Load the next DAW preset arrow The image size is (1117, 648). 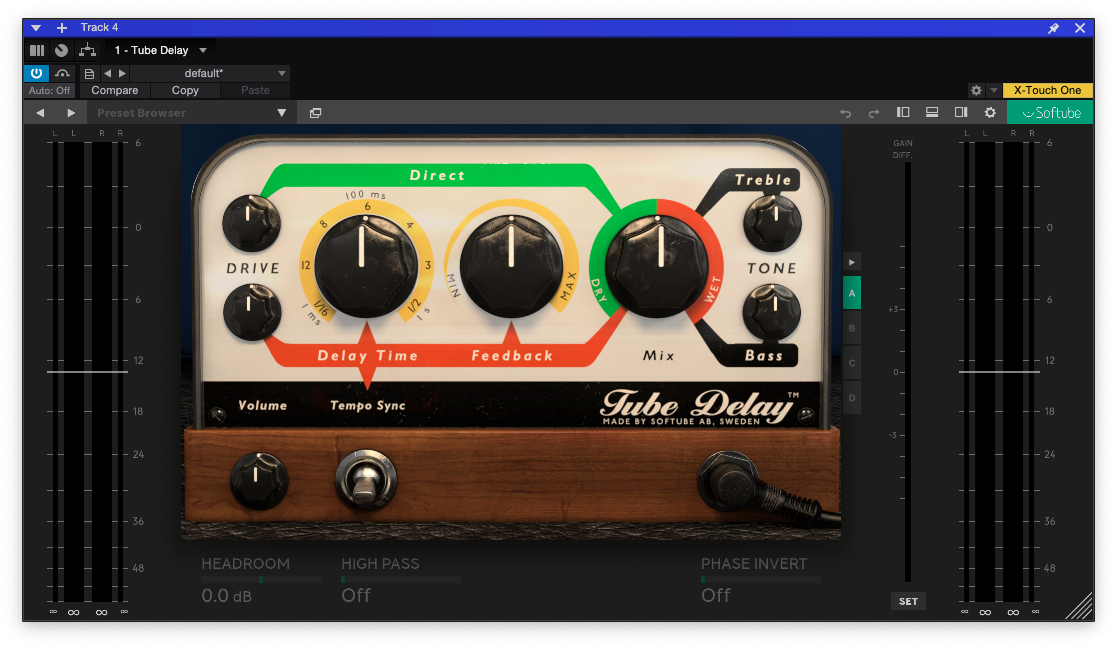tap(123, 73)
